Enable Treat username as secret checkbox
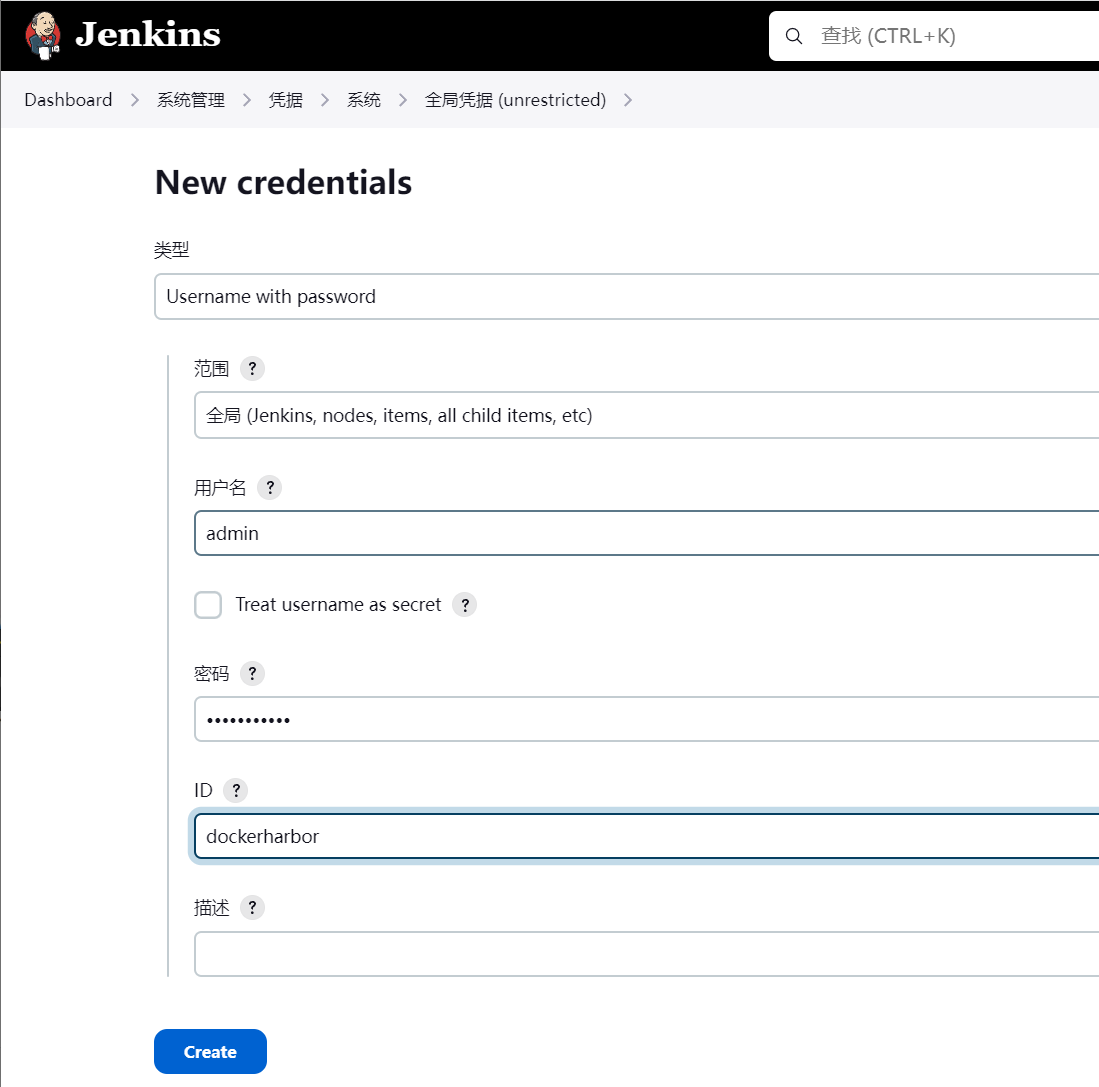Screen dimensions: 1099x1087 point(208,605)
